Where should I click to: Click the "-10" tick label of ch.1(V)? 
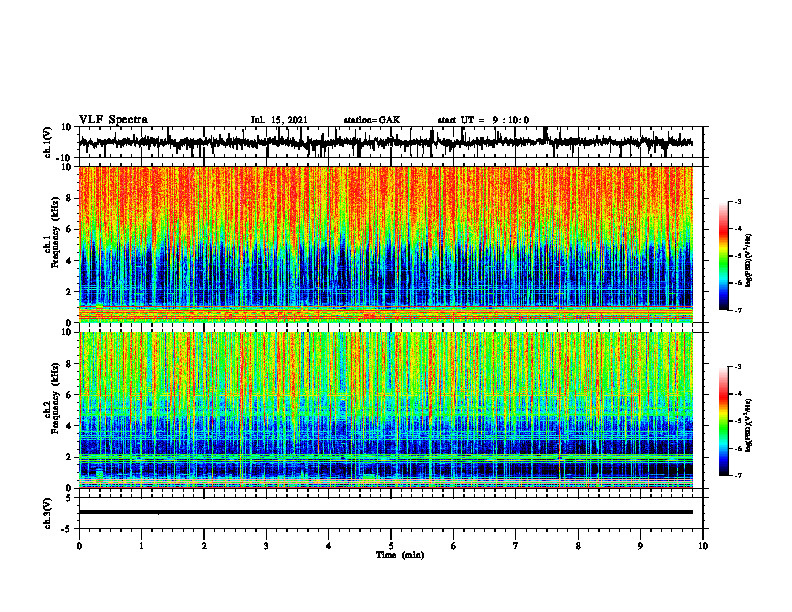pos(65,158)
